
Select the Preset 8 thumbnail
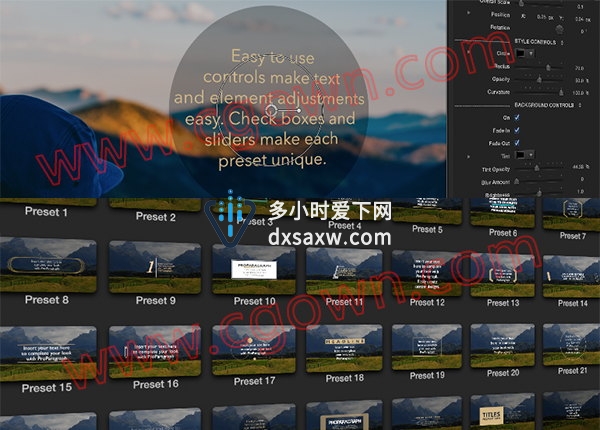pyautogui.click(x=48, y=264)
